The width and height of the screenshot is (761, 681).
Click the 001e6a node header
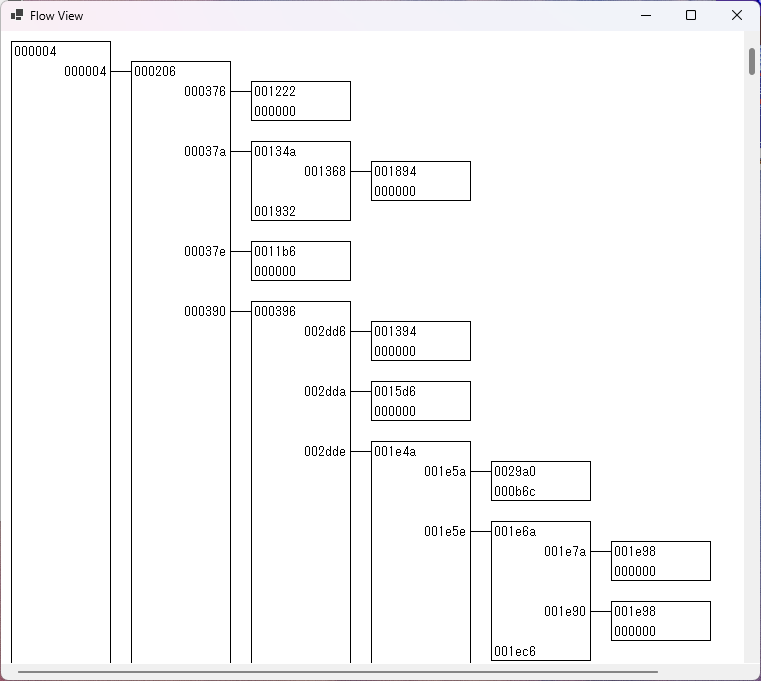tap(515, 532)
